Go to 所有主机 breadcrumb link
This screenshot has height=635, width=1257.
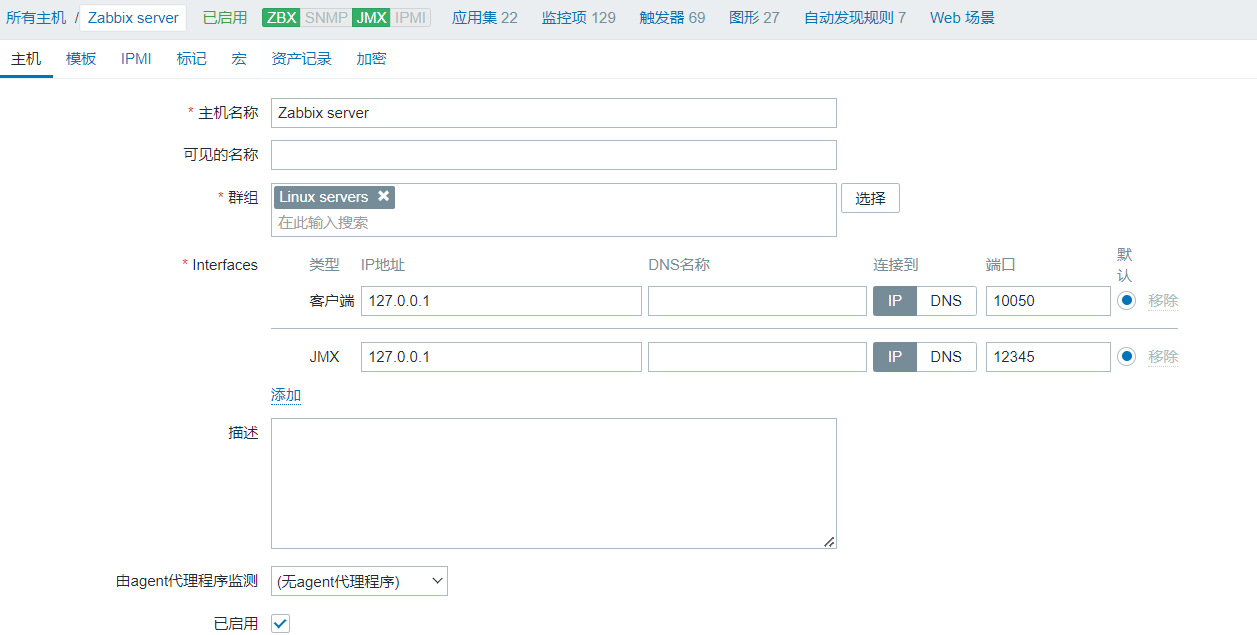pos(36,18)
